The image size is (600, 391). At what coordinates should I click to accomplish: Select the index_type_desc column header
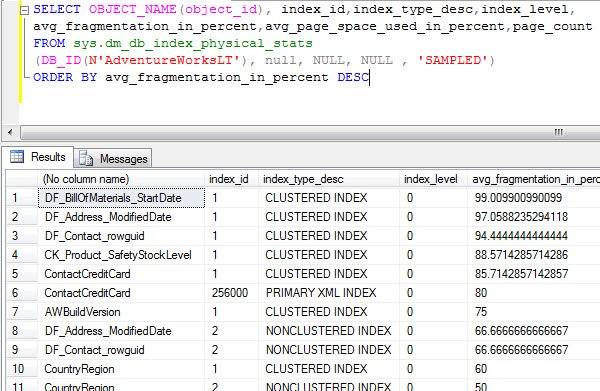329,179
